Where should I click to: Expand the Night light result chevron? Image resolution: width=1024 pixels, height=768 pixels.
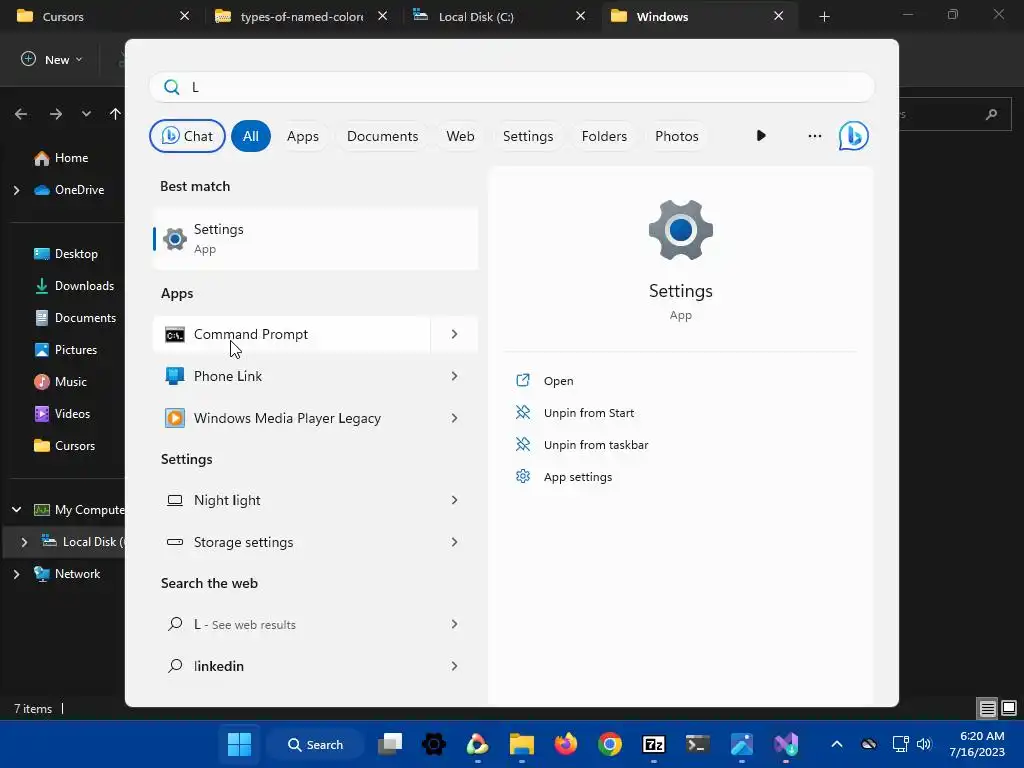(x=455, y=500)
